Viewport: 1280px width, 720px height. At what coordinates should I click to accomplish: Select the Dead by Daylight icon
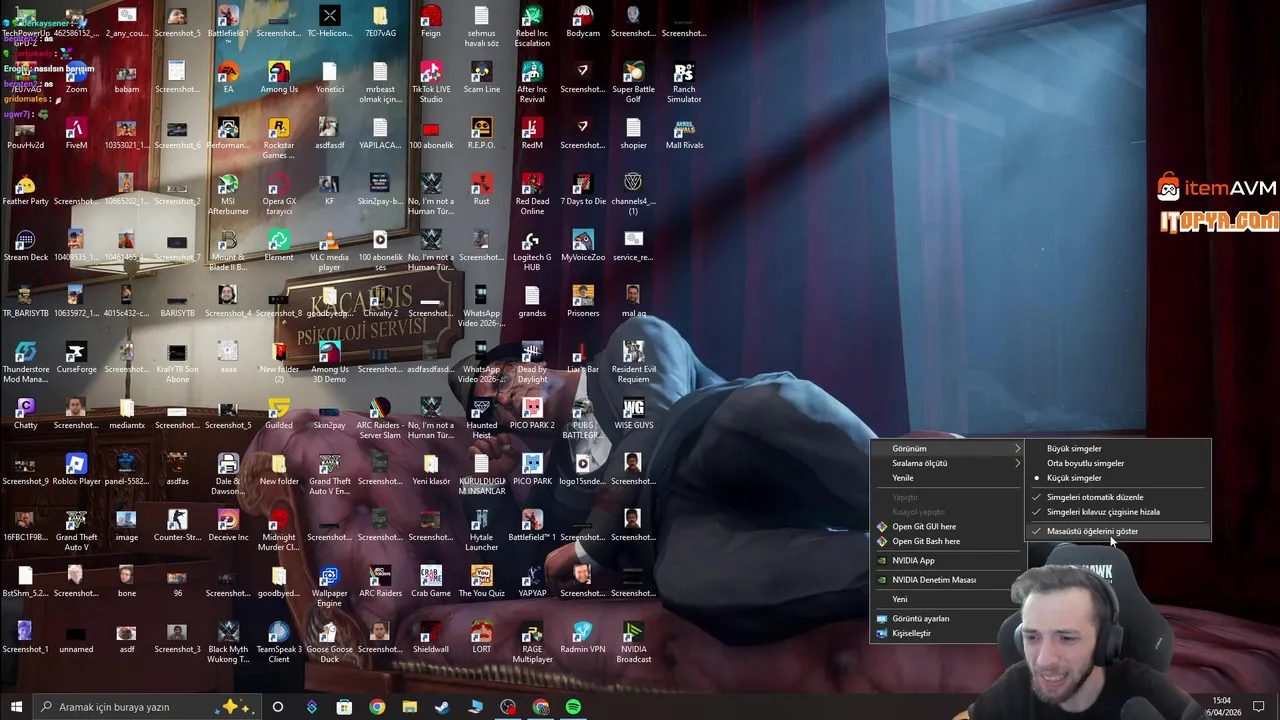tap(532, 361)
